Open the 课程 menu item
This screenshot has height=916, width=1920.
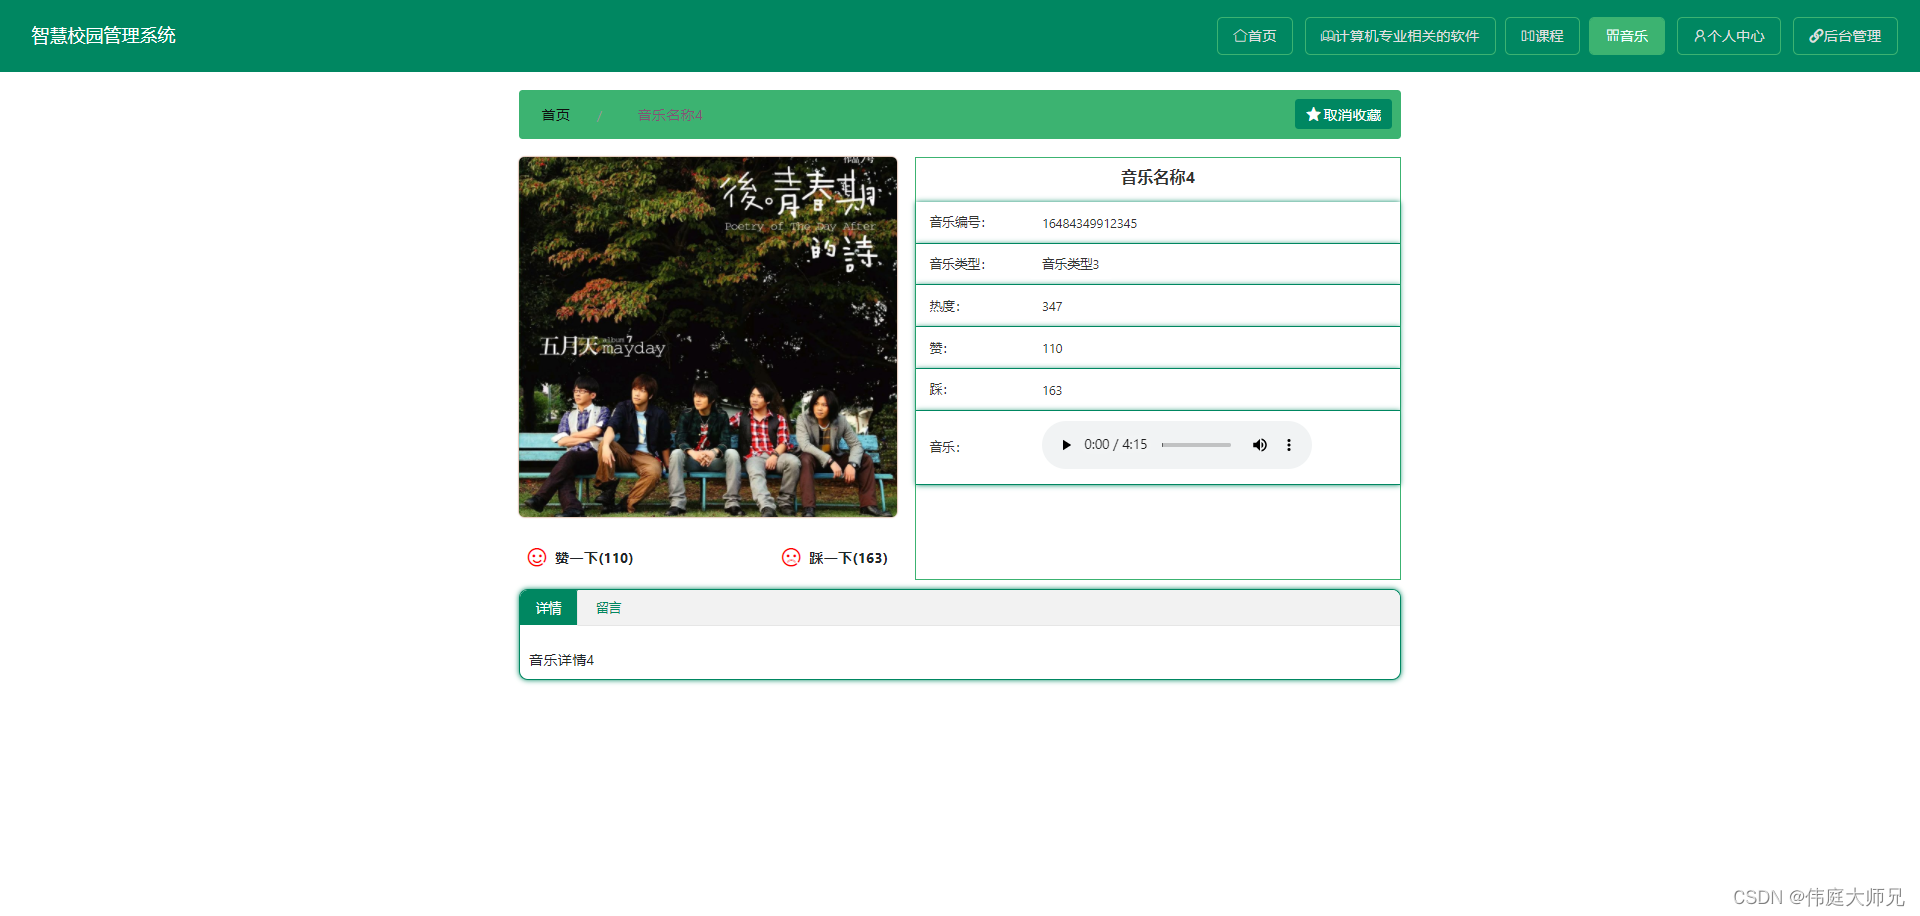(1542, 35)
